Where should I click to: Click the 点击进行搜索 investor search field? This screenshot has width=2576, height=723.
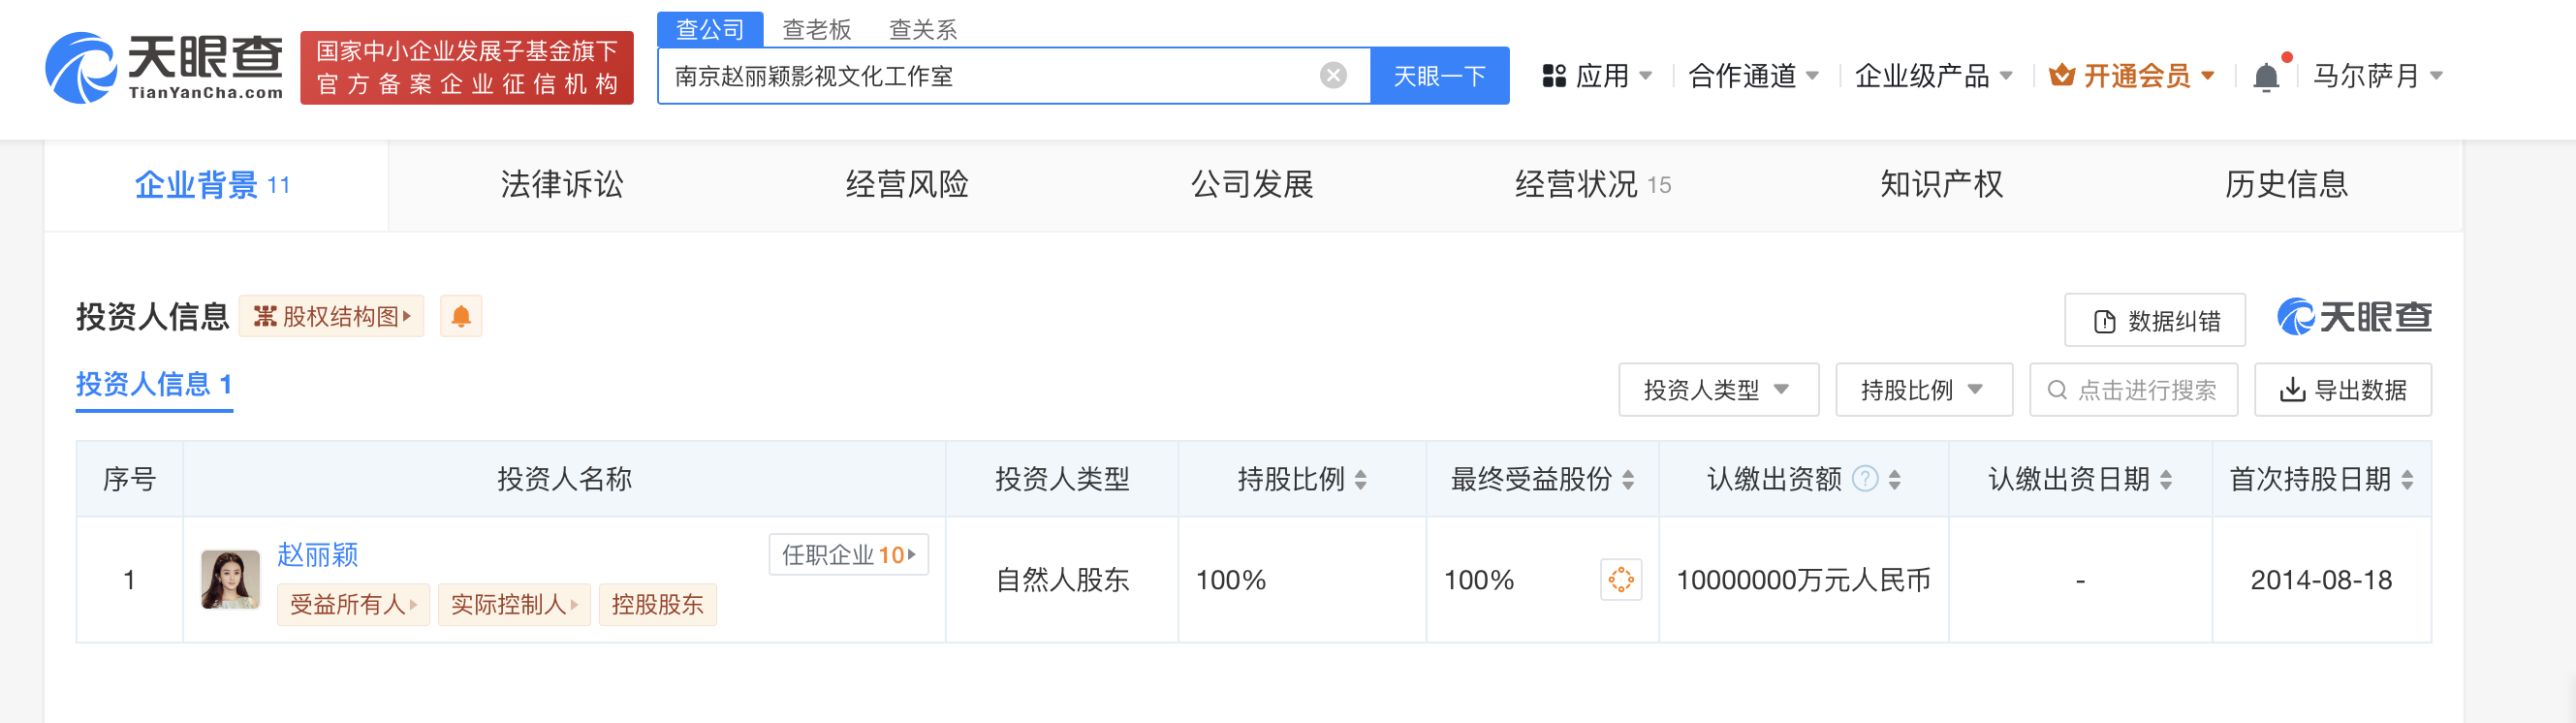pos(2133,390)
